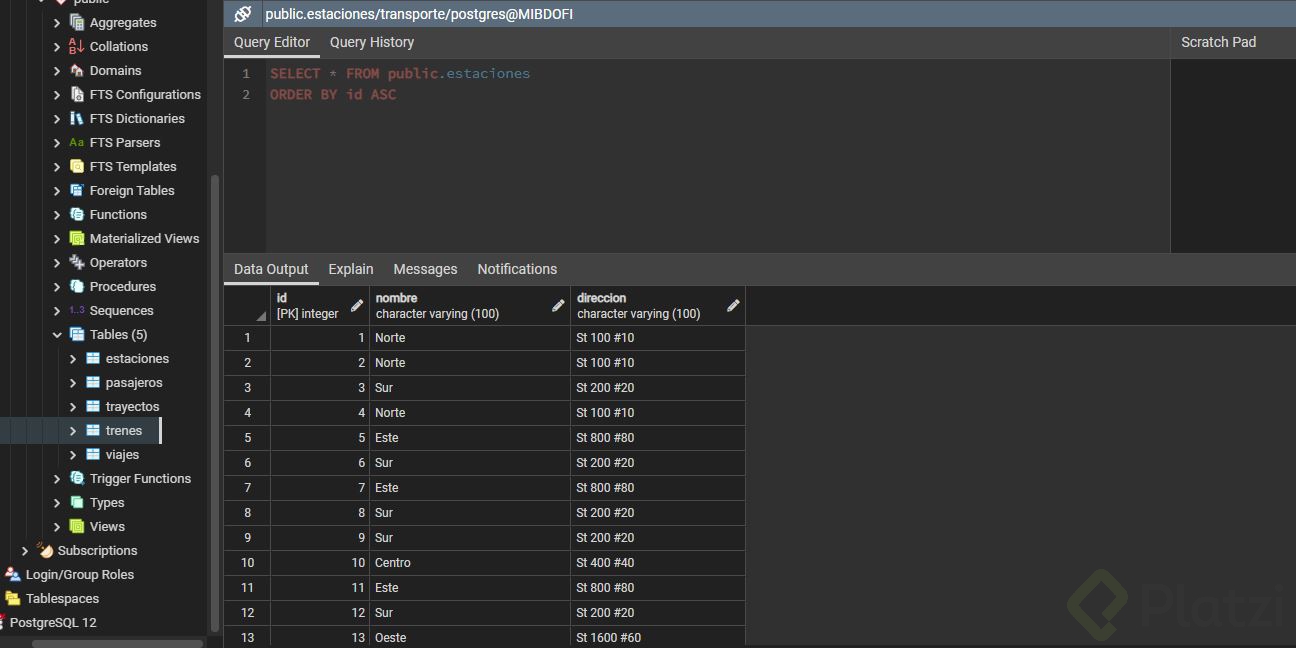Viewport: 1296px width, 648px height.
Task: Click the Procedures node icon
Action: [77, 286]
